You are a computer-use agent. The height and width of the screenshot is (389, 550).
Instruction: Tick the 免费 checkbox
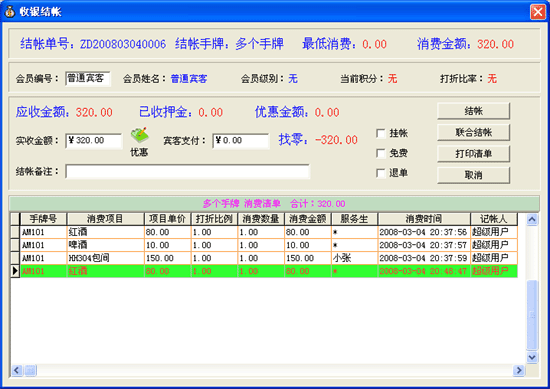[x=381, y=153]
